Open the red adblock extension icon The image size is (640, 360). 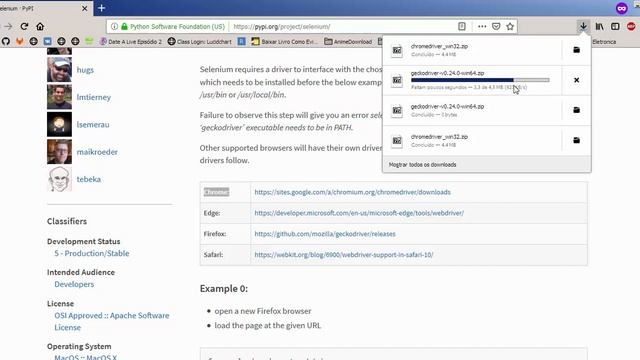coord(631,27)
